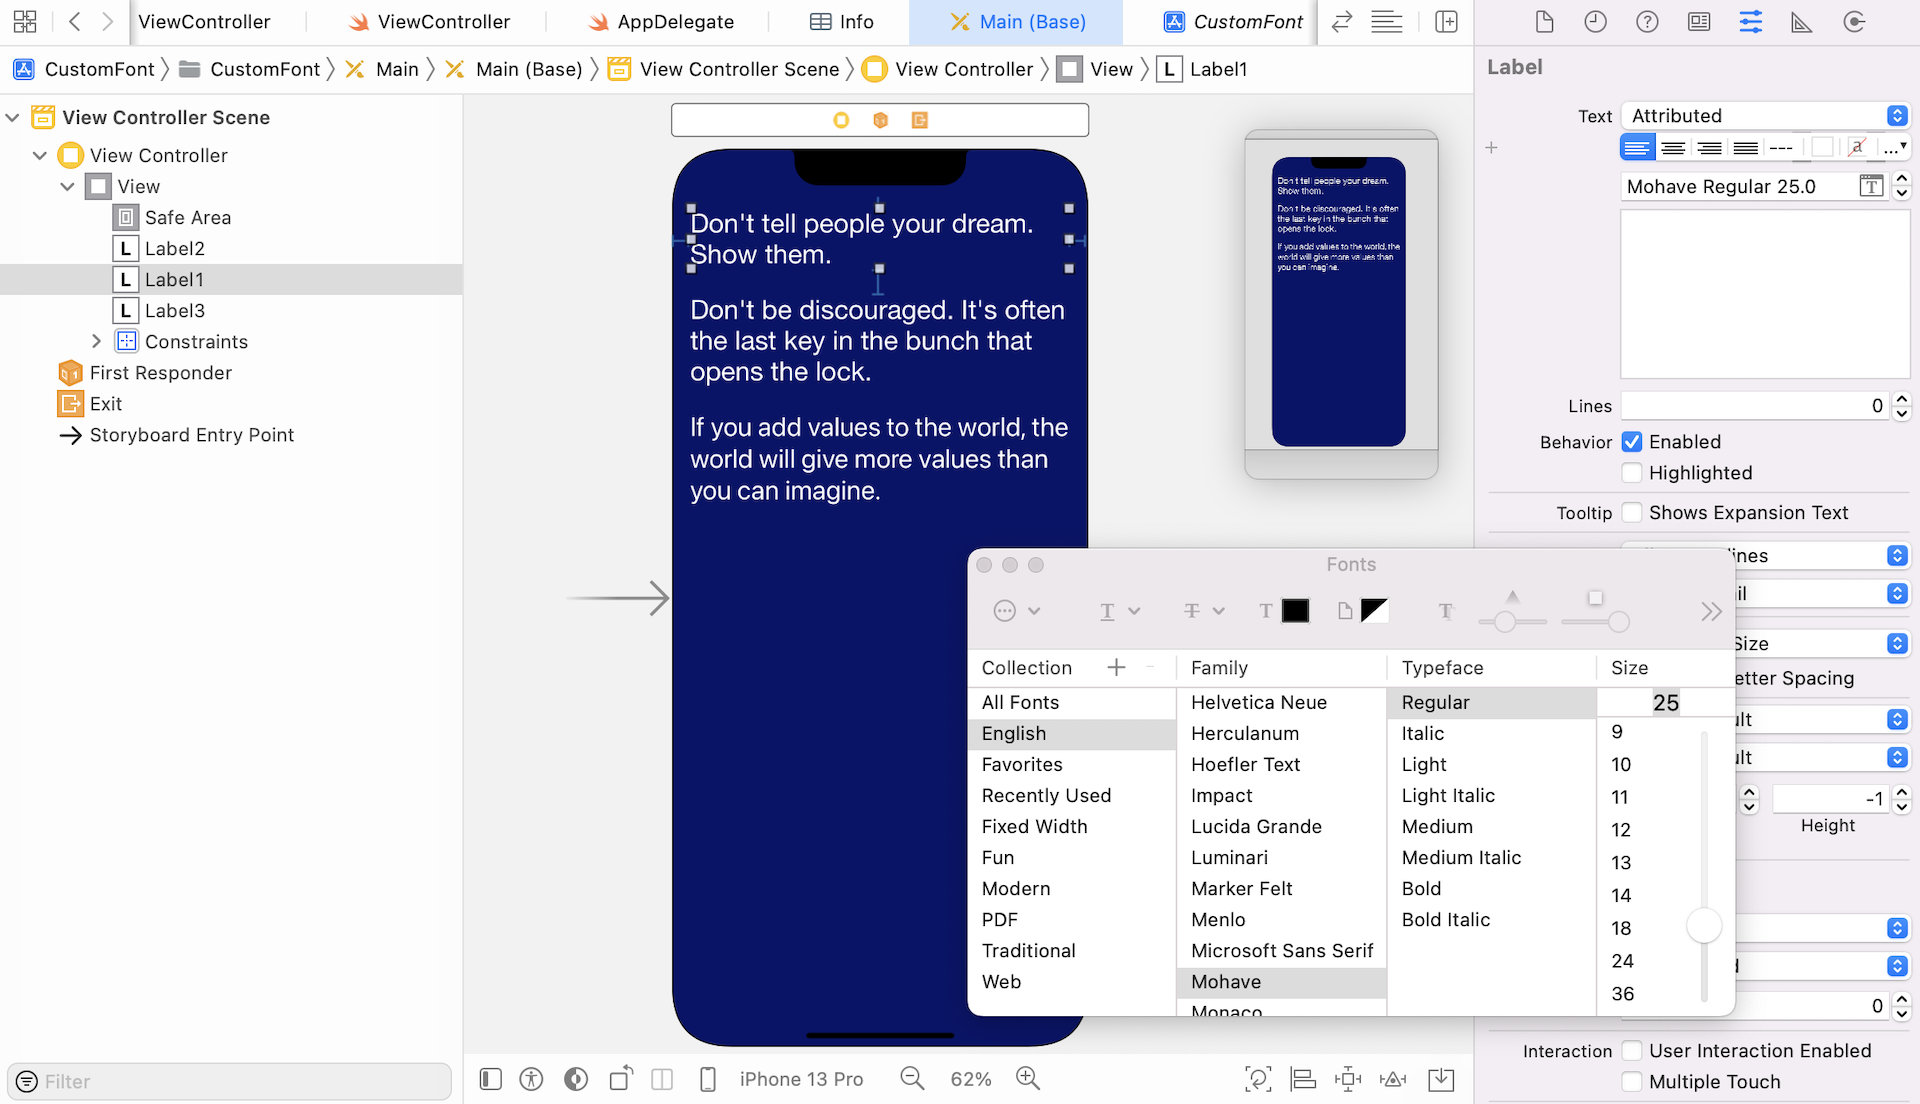Collapse the View Controller Scene disclosure
This screenshot has height=1104, width=1920.
point(13,118)
